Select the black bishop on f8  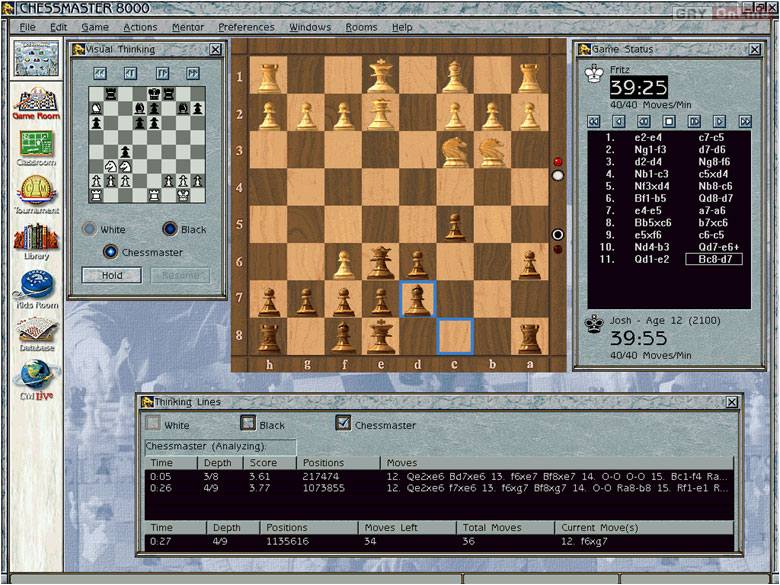click(344, 336)
